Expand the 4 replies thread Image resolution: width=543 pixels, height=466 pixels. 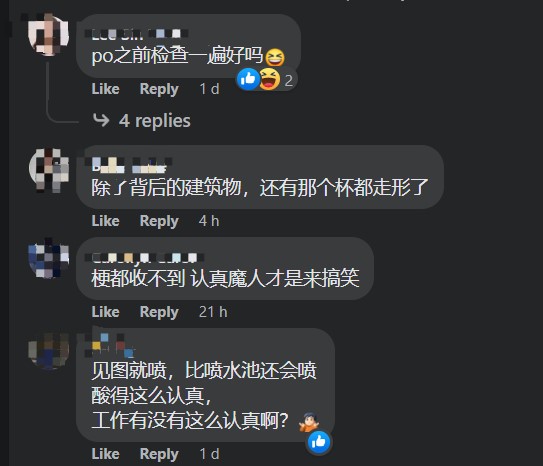coord(154,121)
